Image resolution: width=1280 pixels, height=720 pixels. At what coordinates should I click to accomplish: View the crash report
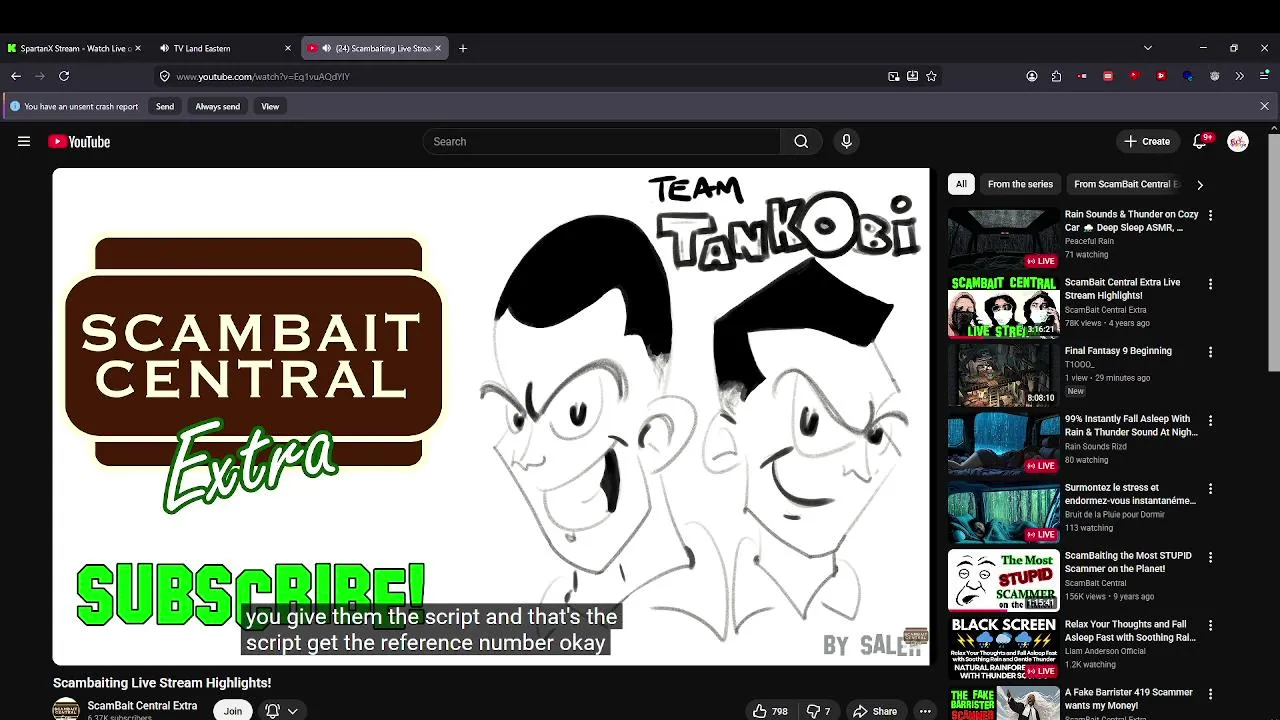(270, 106)
